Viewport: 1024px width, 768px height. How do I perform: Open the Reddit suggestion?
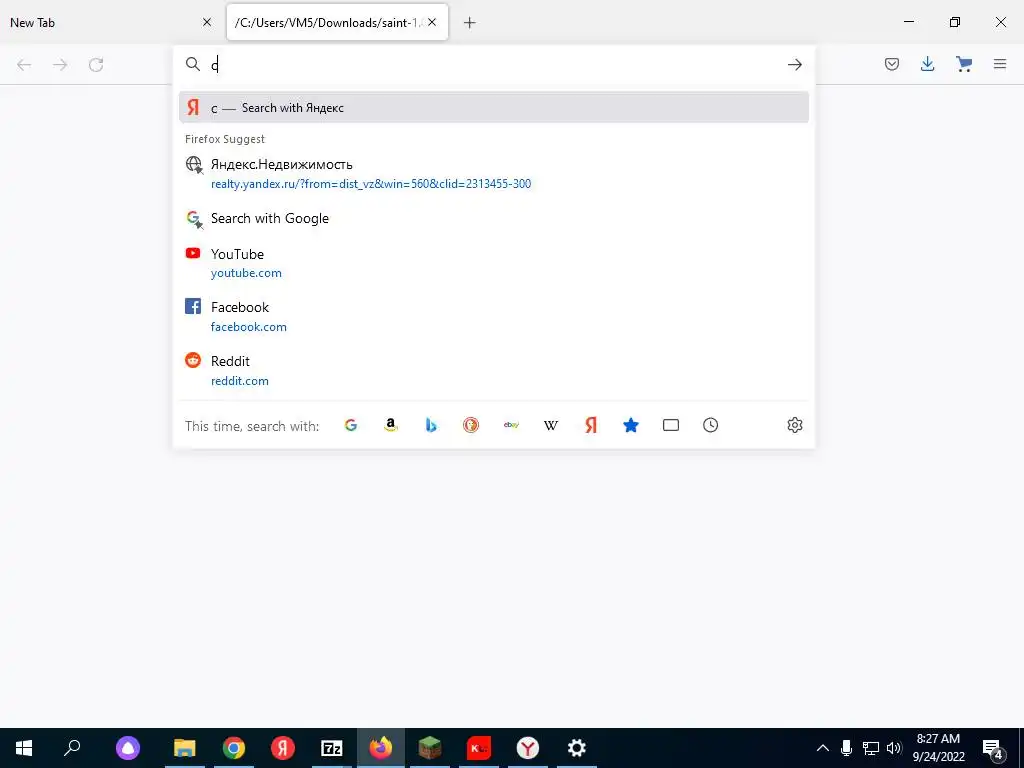click(x=494, y=370)
